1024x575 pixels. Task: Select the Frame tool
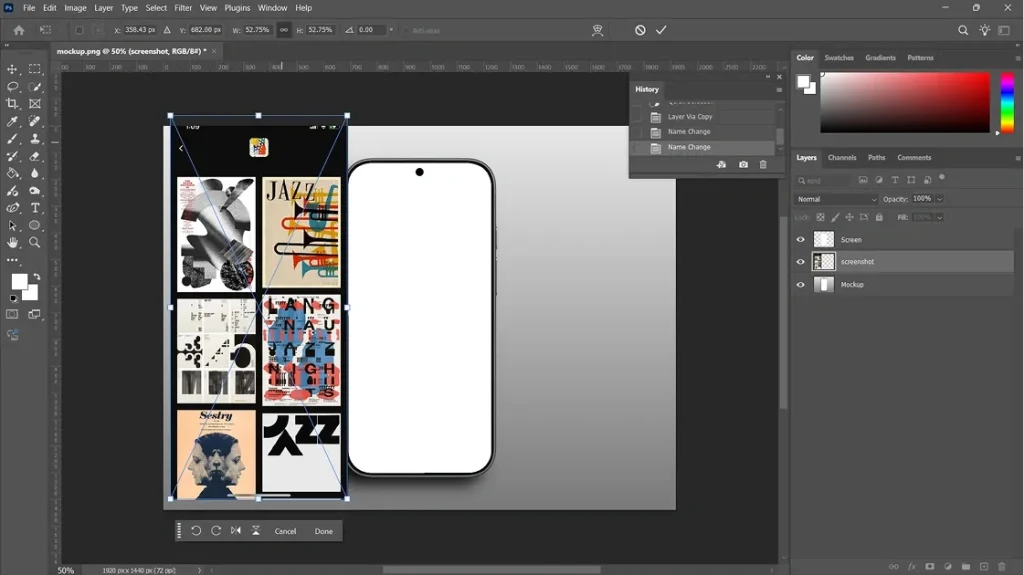coord(35,103)
